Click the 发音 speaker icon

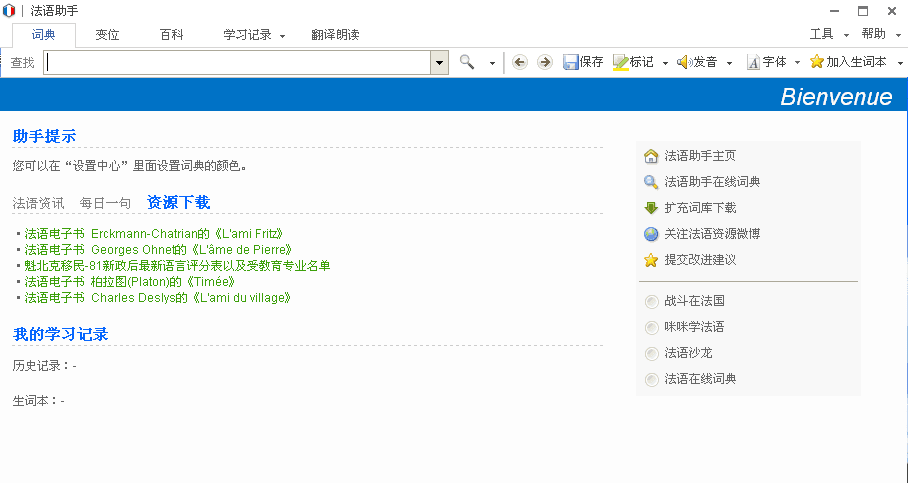[x=684, y=62]
